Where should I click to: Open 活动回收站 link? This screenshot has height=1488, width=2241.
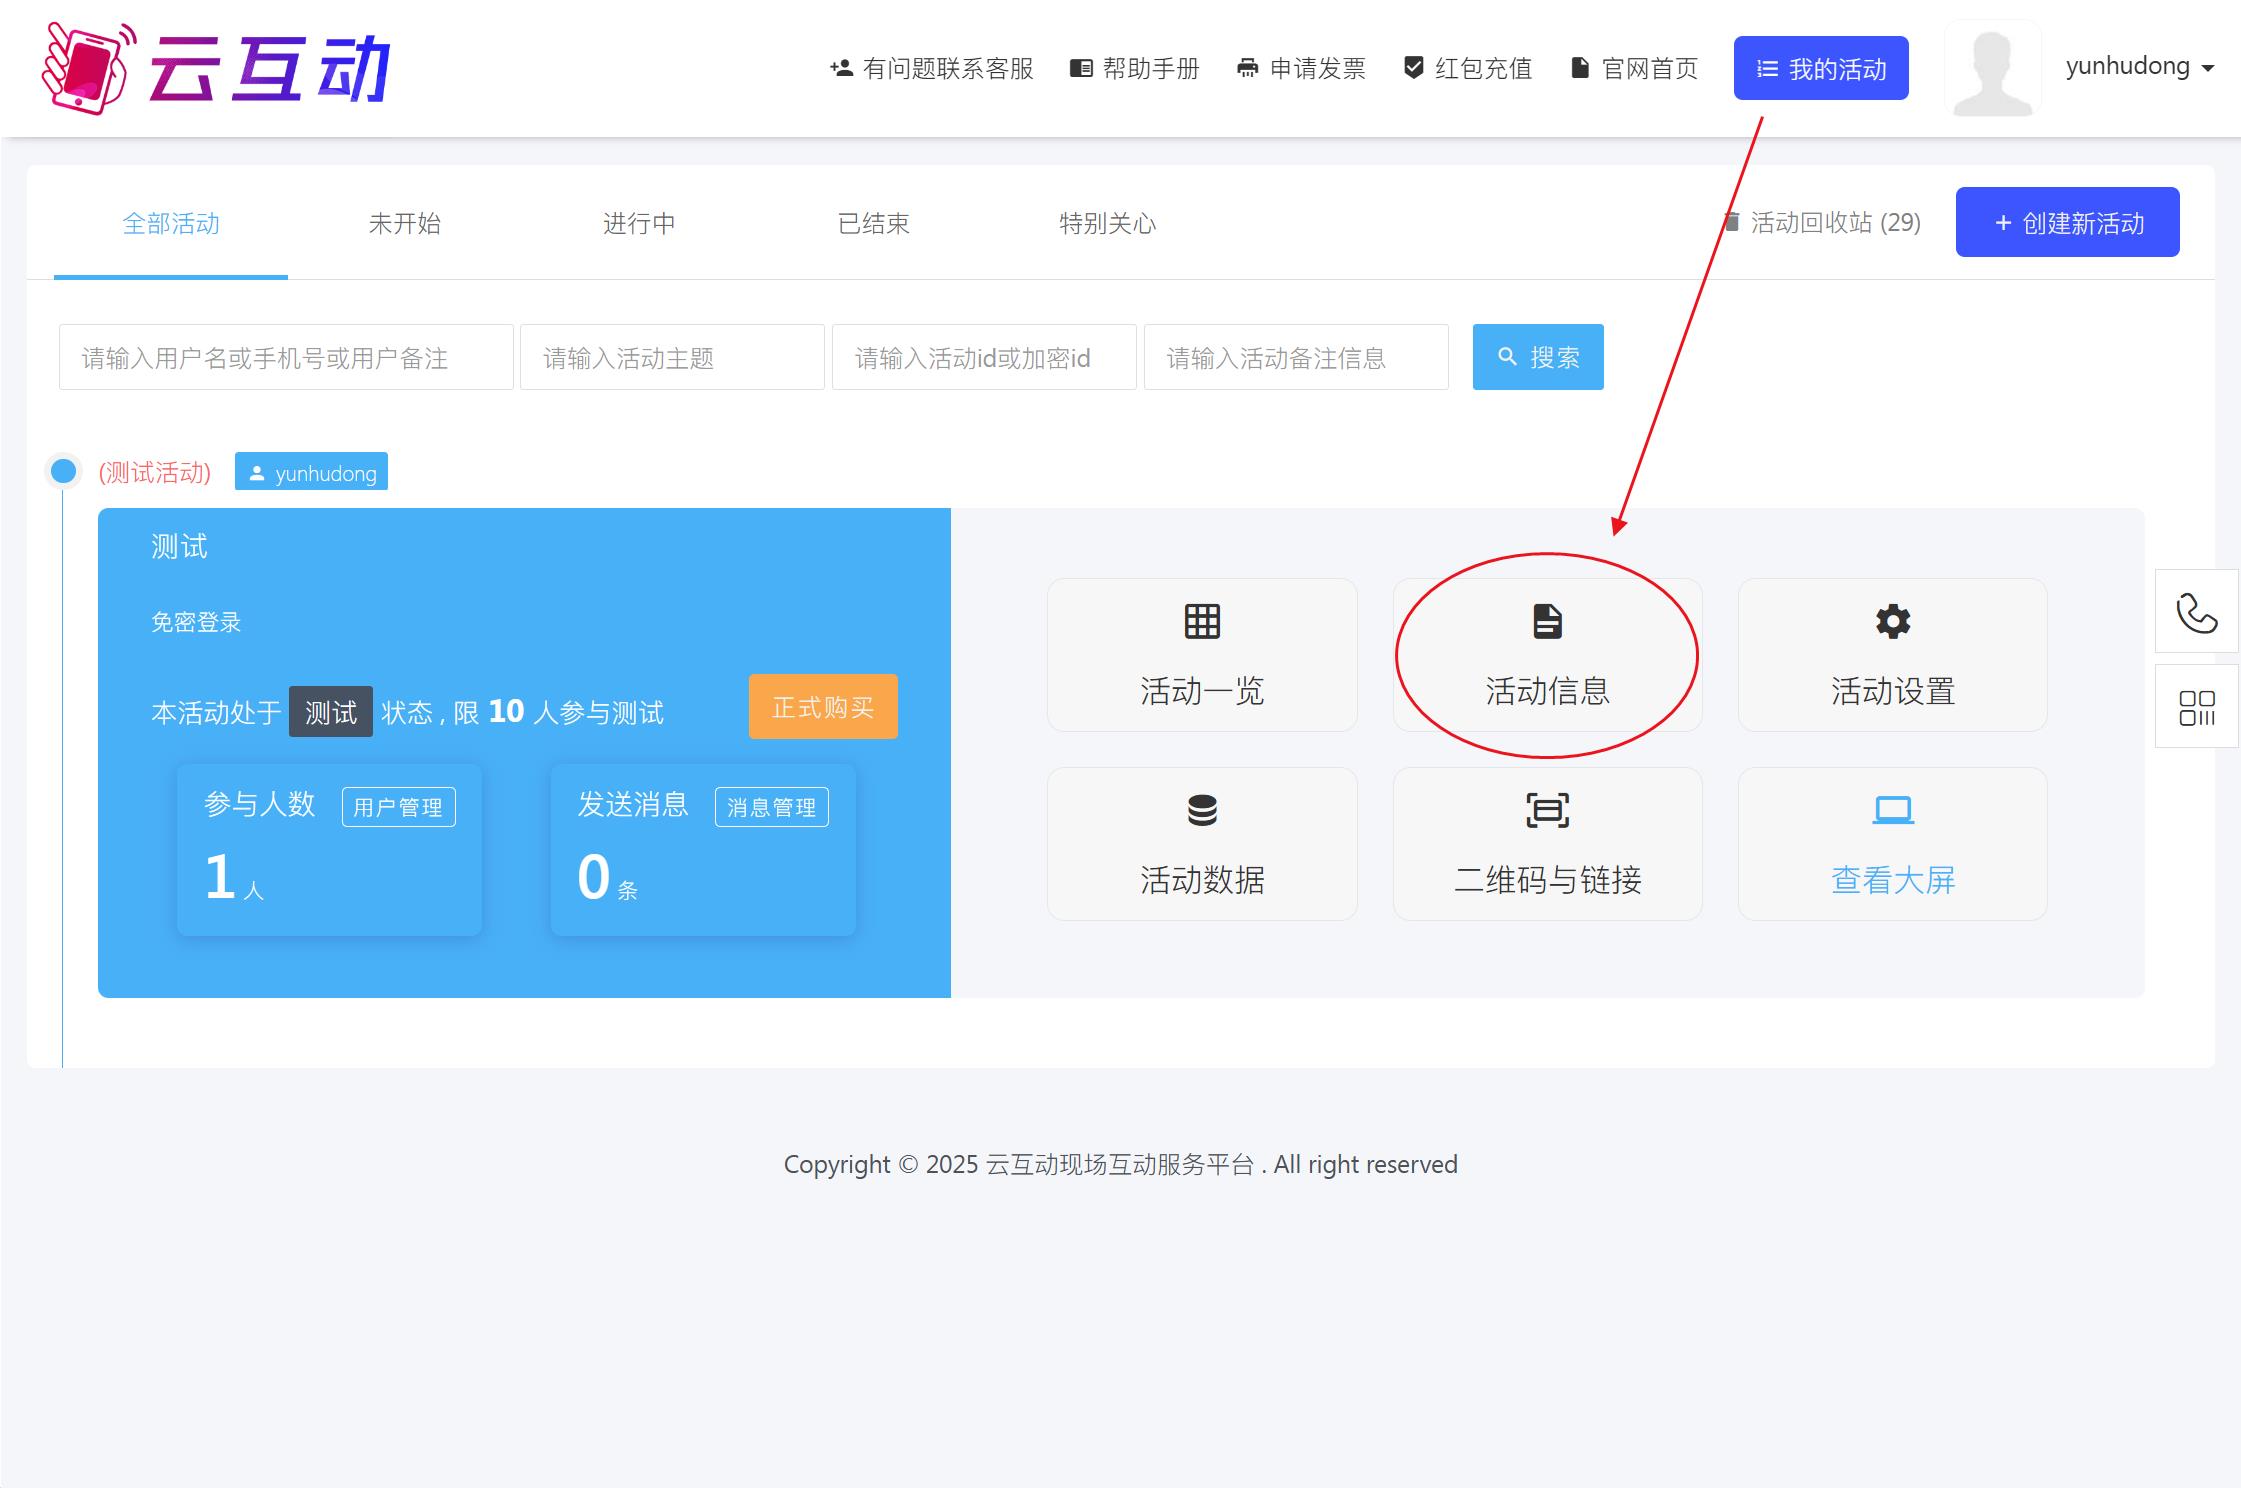[x=1824, y=223]
